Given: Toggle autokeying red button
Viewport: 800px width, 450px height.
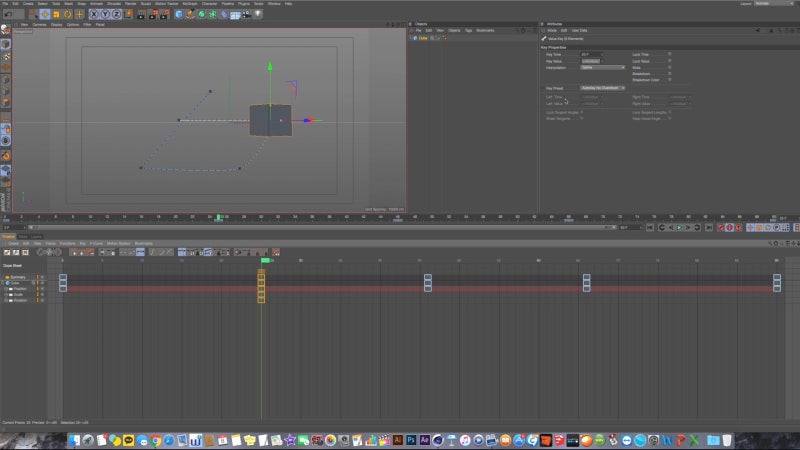Looking at the screenshot, I should click(x=729, y=228).
